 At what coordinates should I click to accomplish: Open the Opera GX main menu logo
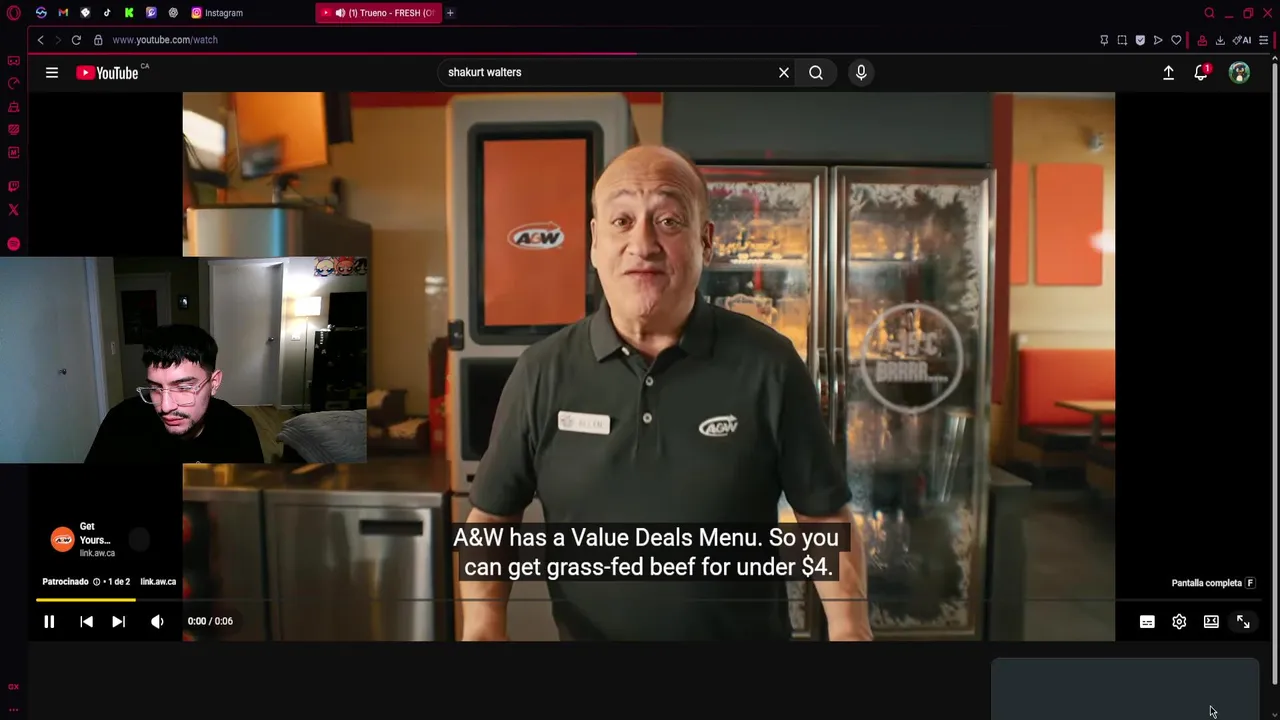pos(14,13)
